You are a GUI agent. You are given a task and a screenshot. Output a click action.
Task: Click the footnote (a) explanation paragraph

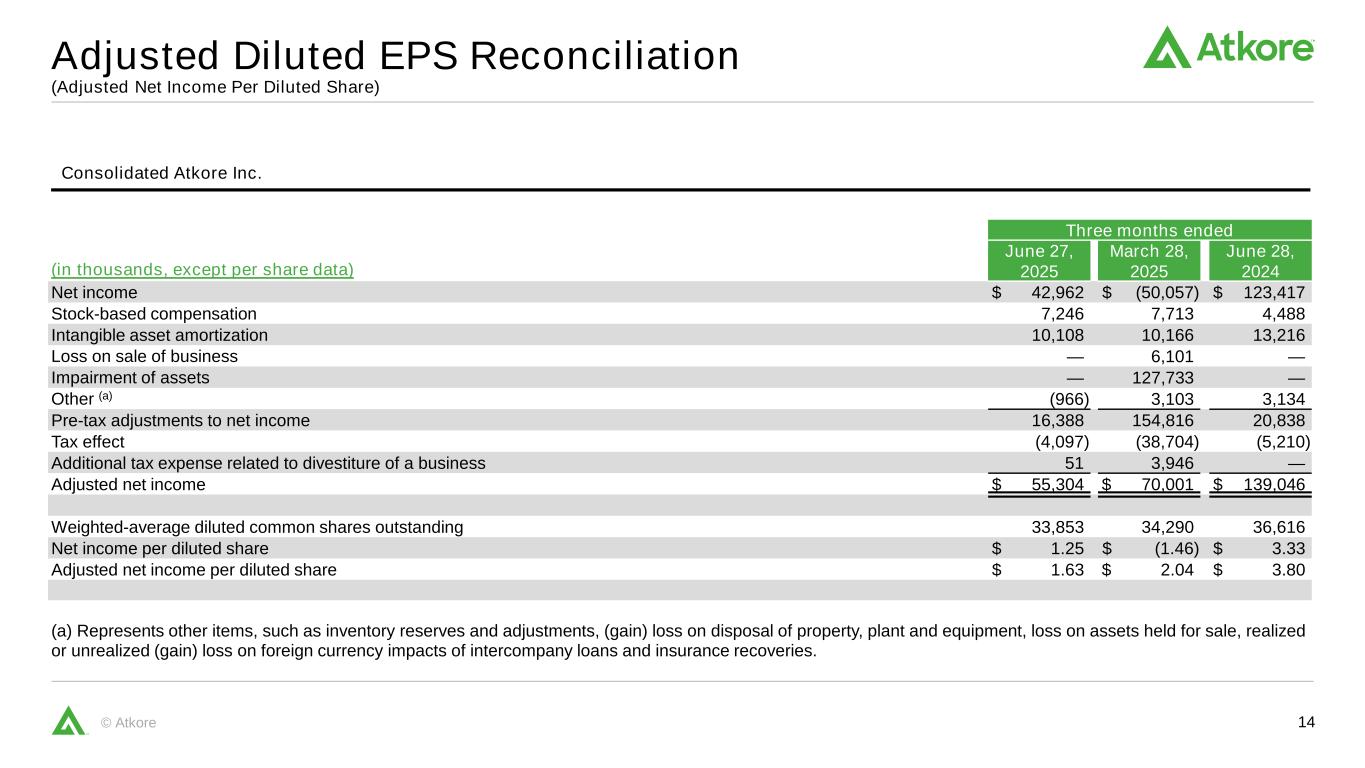click(678, 641)
